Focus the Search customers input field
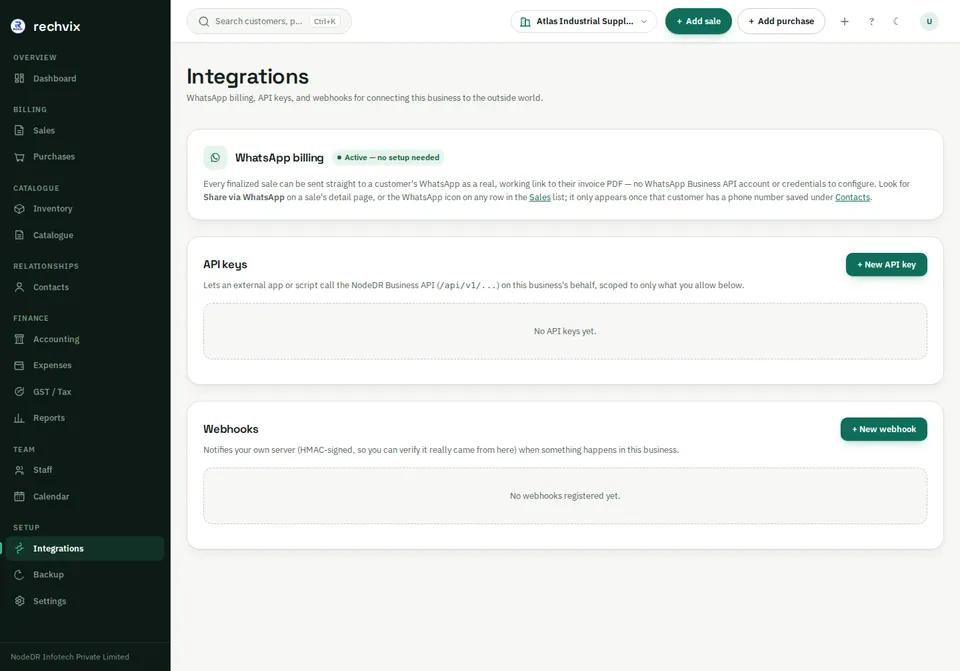960x671 pixels. click(269, 21)
